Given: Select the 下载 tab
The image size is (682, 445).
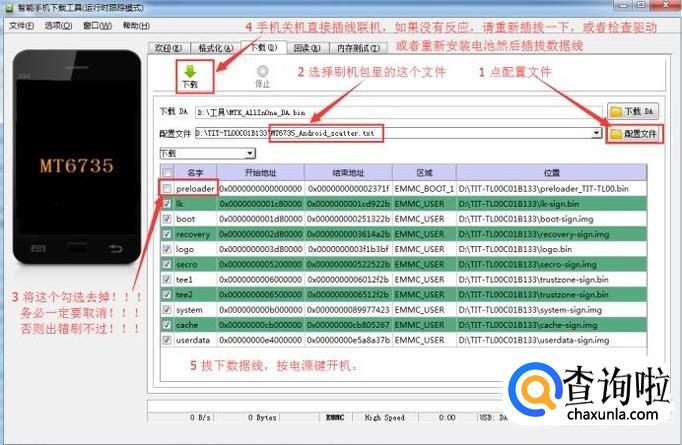Looking at the screenshot, I should (x=264, y=47).
